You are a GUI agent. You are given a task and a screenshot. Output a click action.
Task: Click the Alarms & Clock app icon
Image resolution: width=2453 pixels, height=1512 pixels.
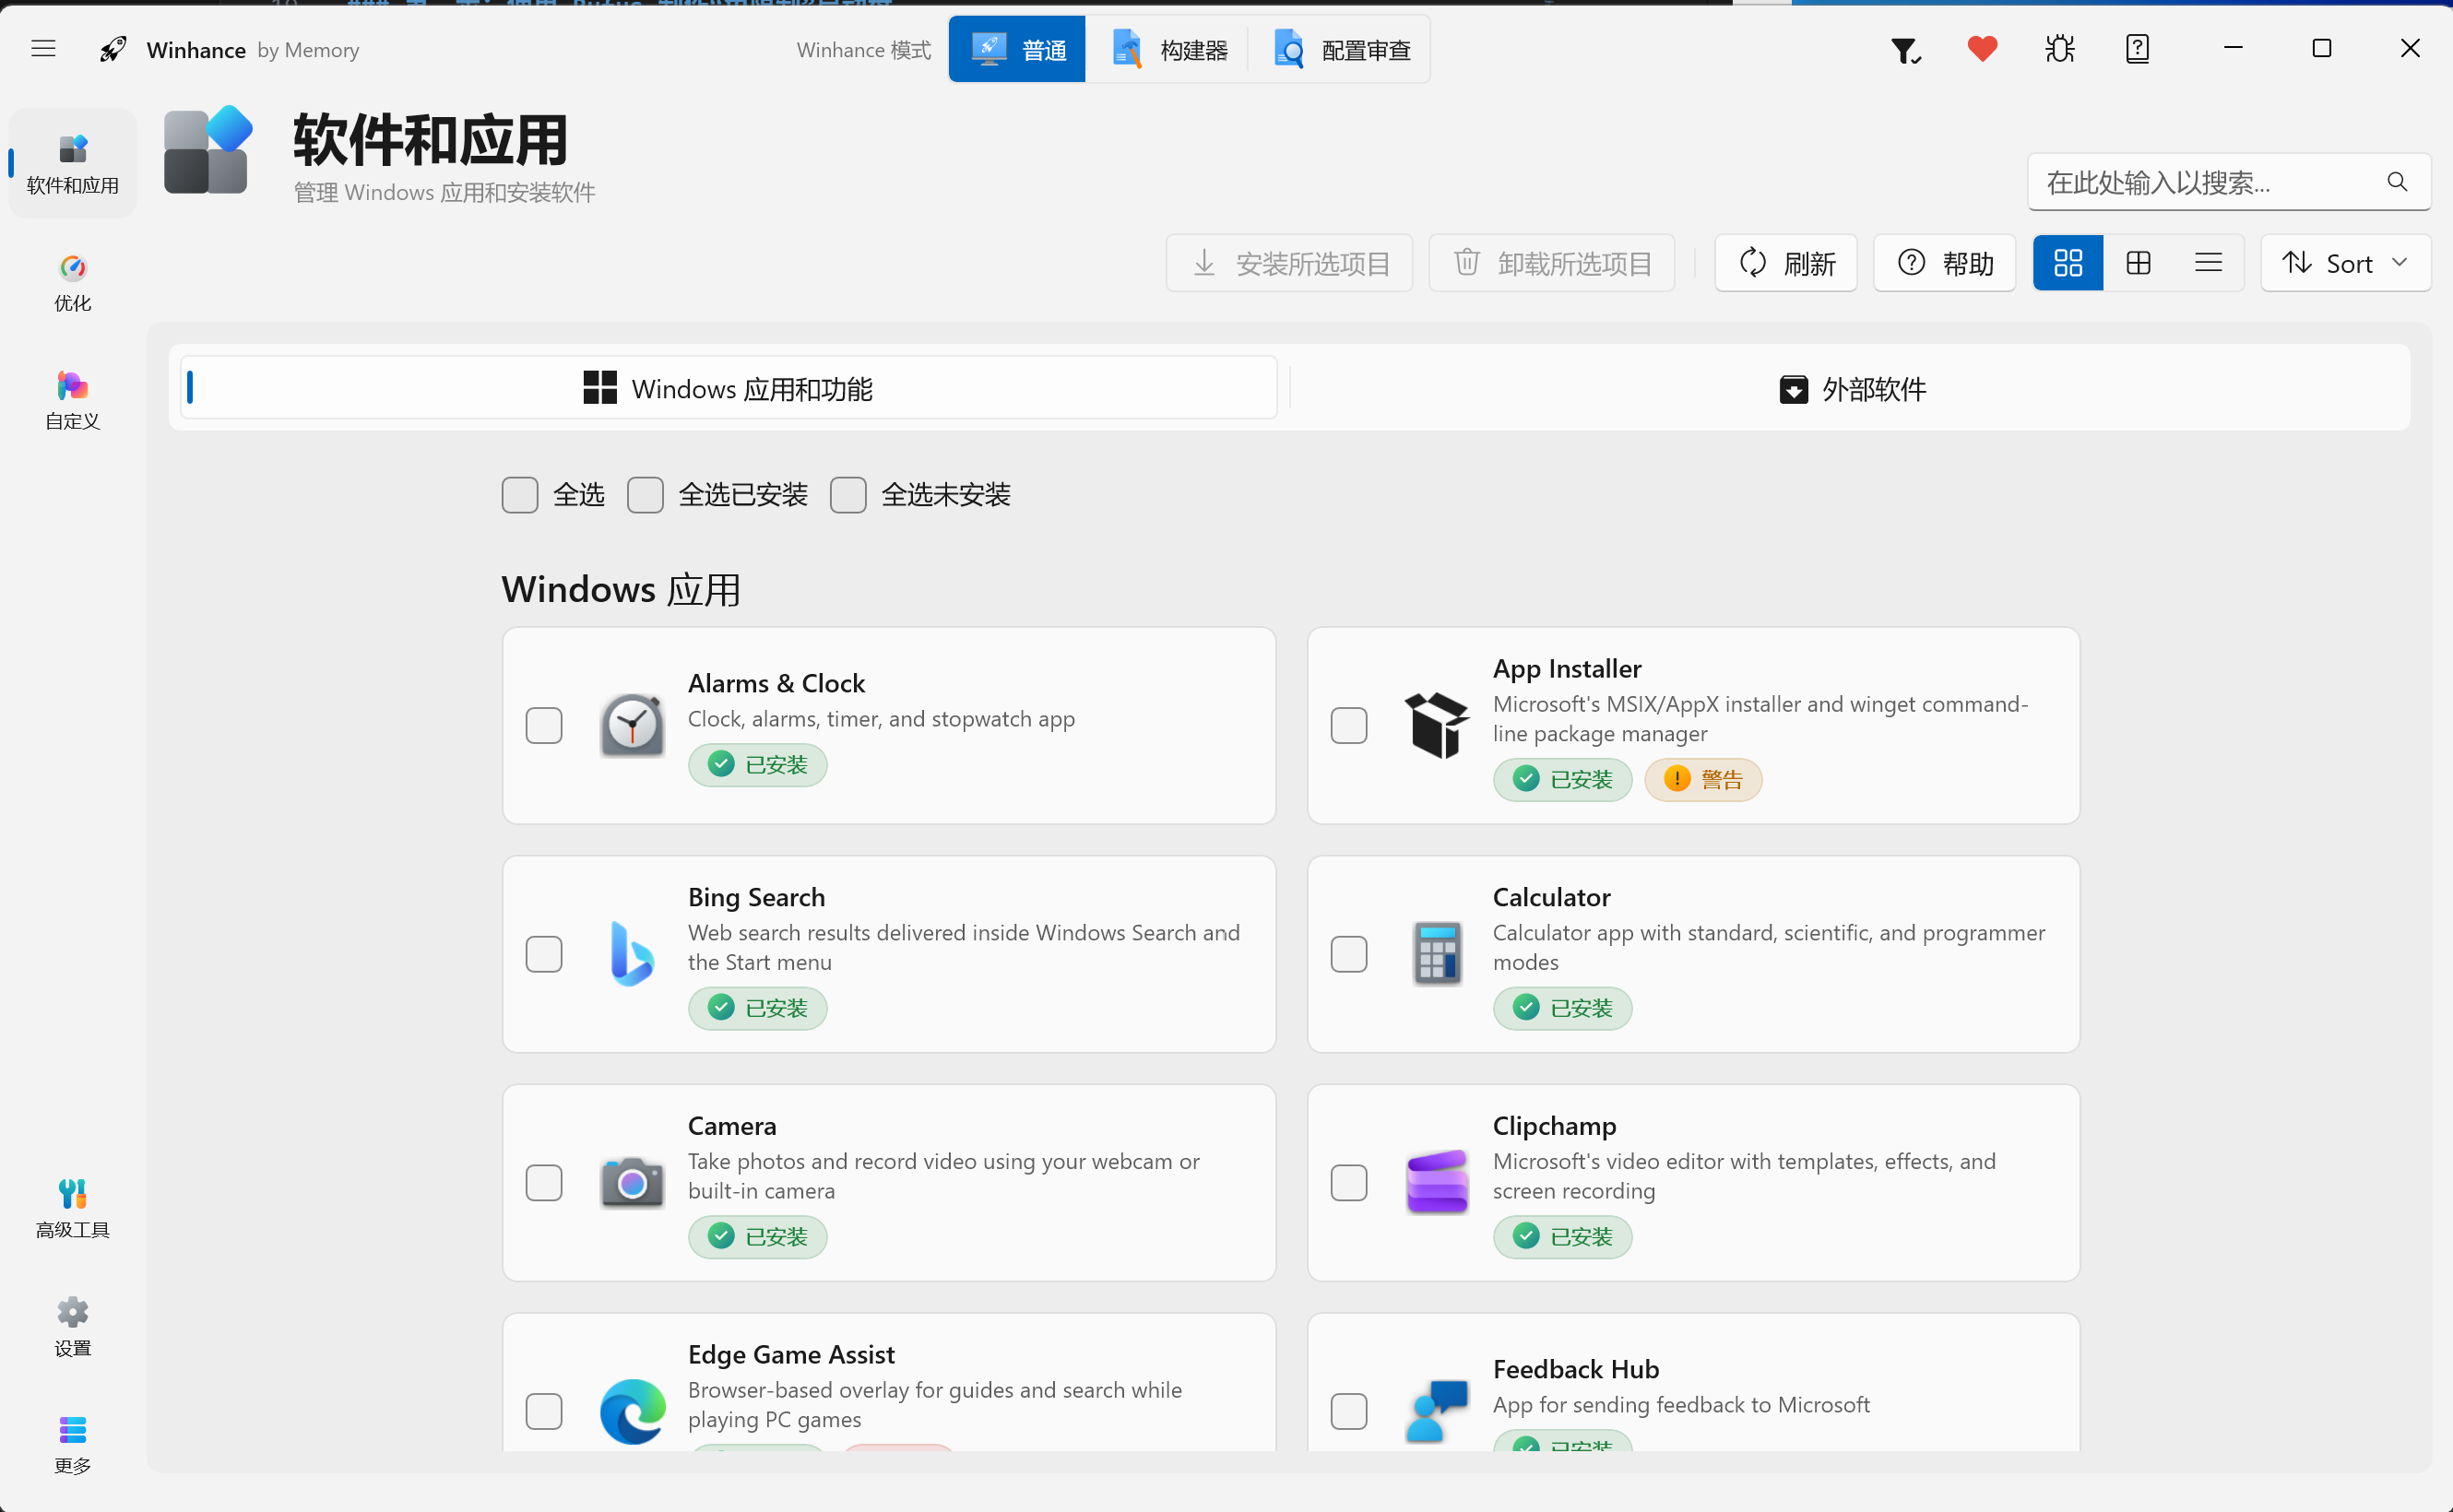pos(632,725)
